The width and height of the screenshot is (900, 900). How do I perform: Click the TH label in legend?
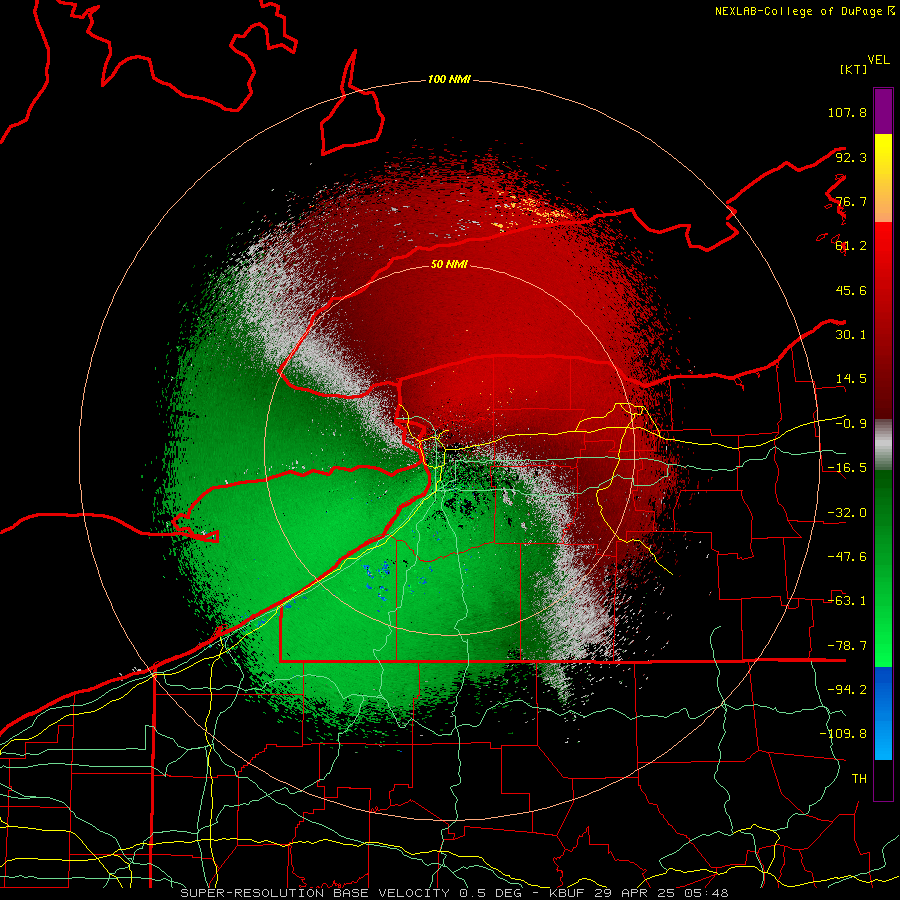(859, 779)
